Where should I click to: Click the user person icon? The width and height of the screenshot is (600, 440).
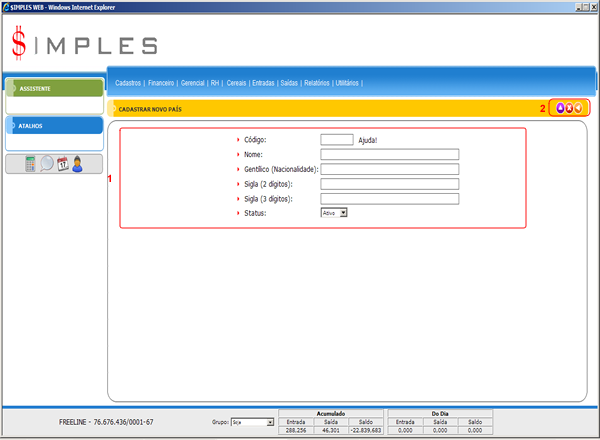coord(78,164)
